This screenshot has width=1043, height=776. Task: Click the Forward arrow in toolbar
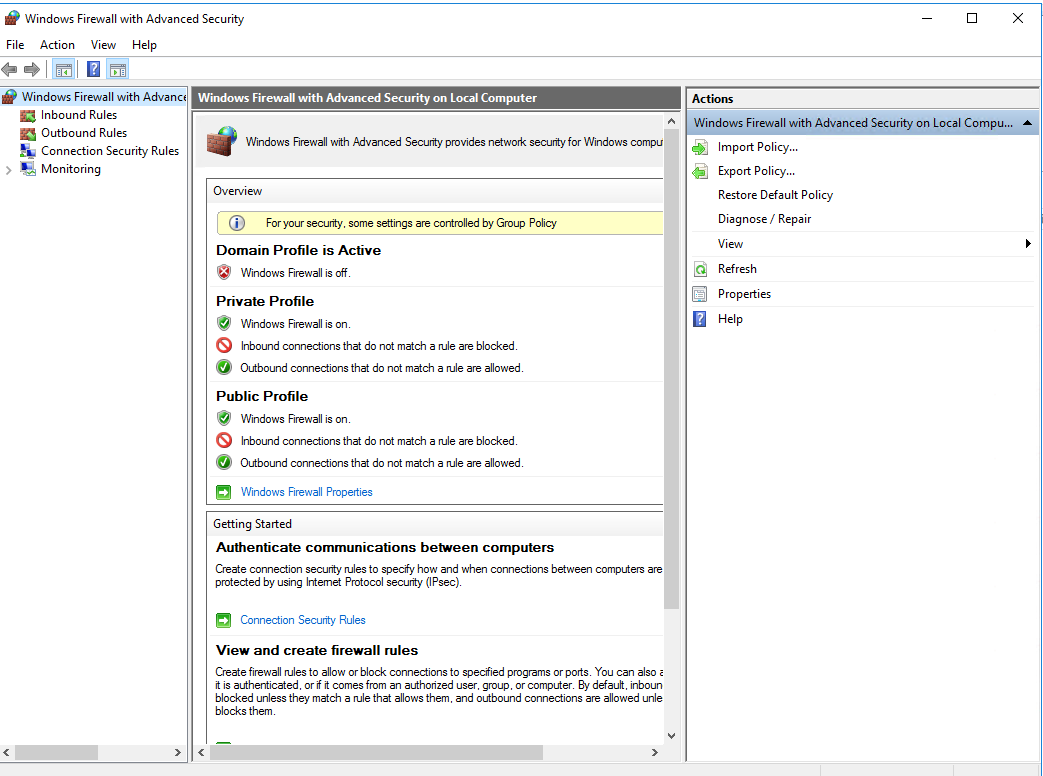(x=32, y=70)
